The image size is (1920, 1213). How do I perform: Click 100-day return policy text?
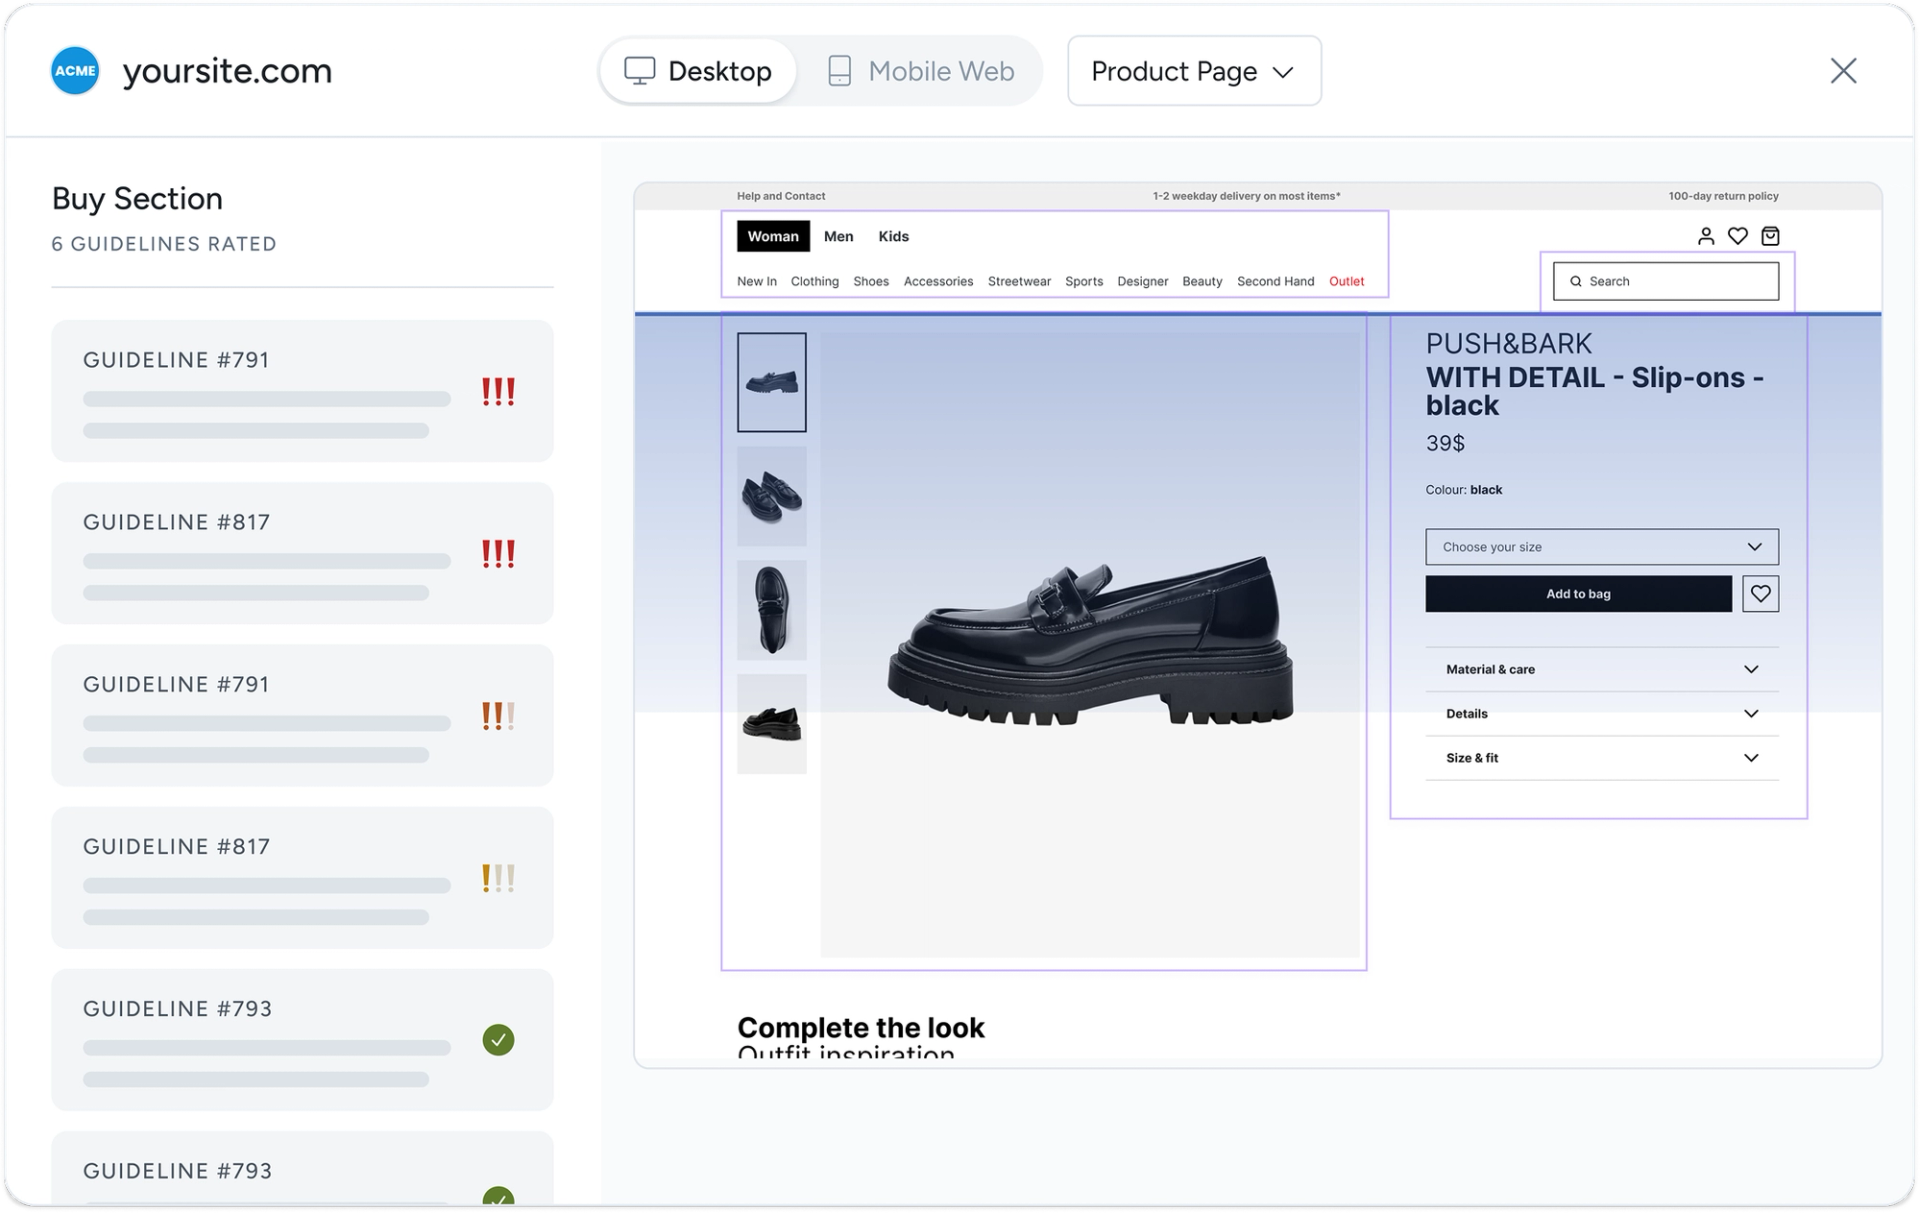pos(1723,196)
